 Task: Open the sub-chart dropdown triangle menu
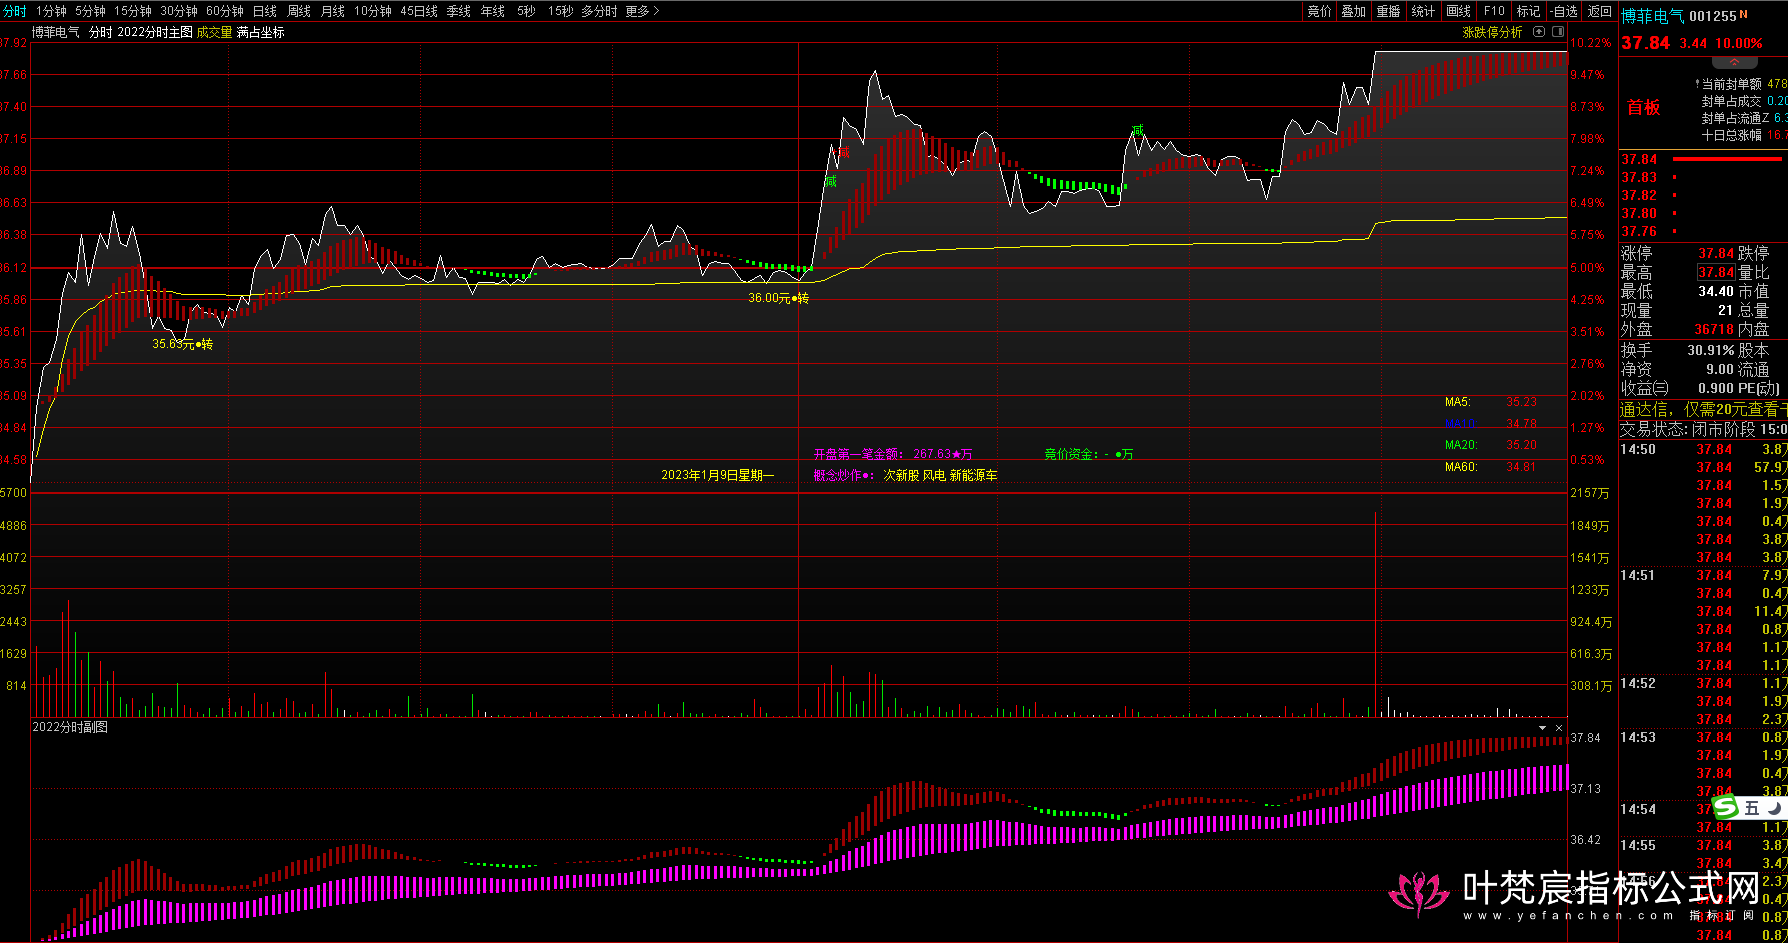(1543, 727)
